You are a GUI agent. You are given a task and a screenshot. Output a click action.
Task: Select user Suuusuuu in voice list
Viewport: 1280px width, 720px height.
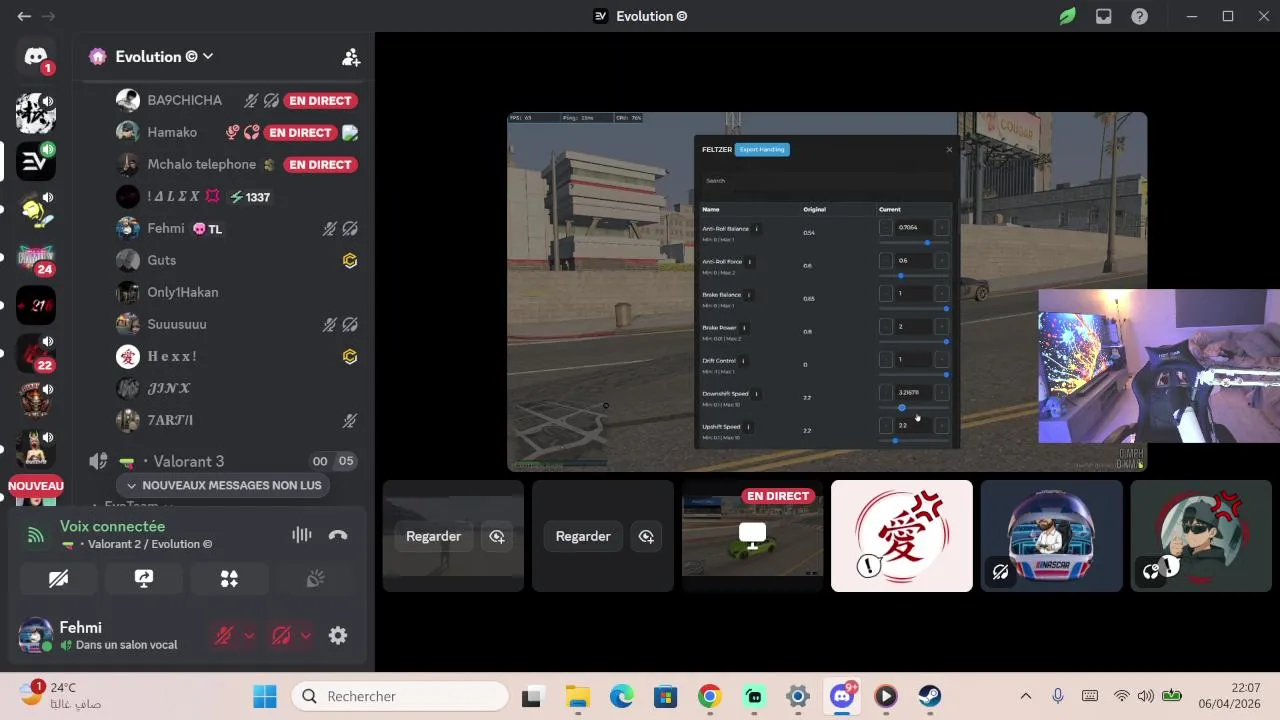pyautogui.click(x=177, y=324)
